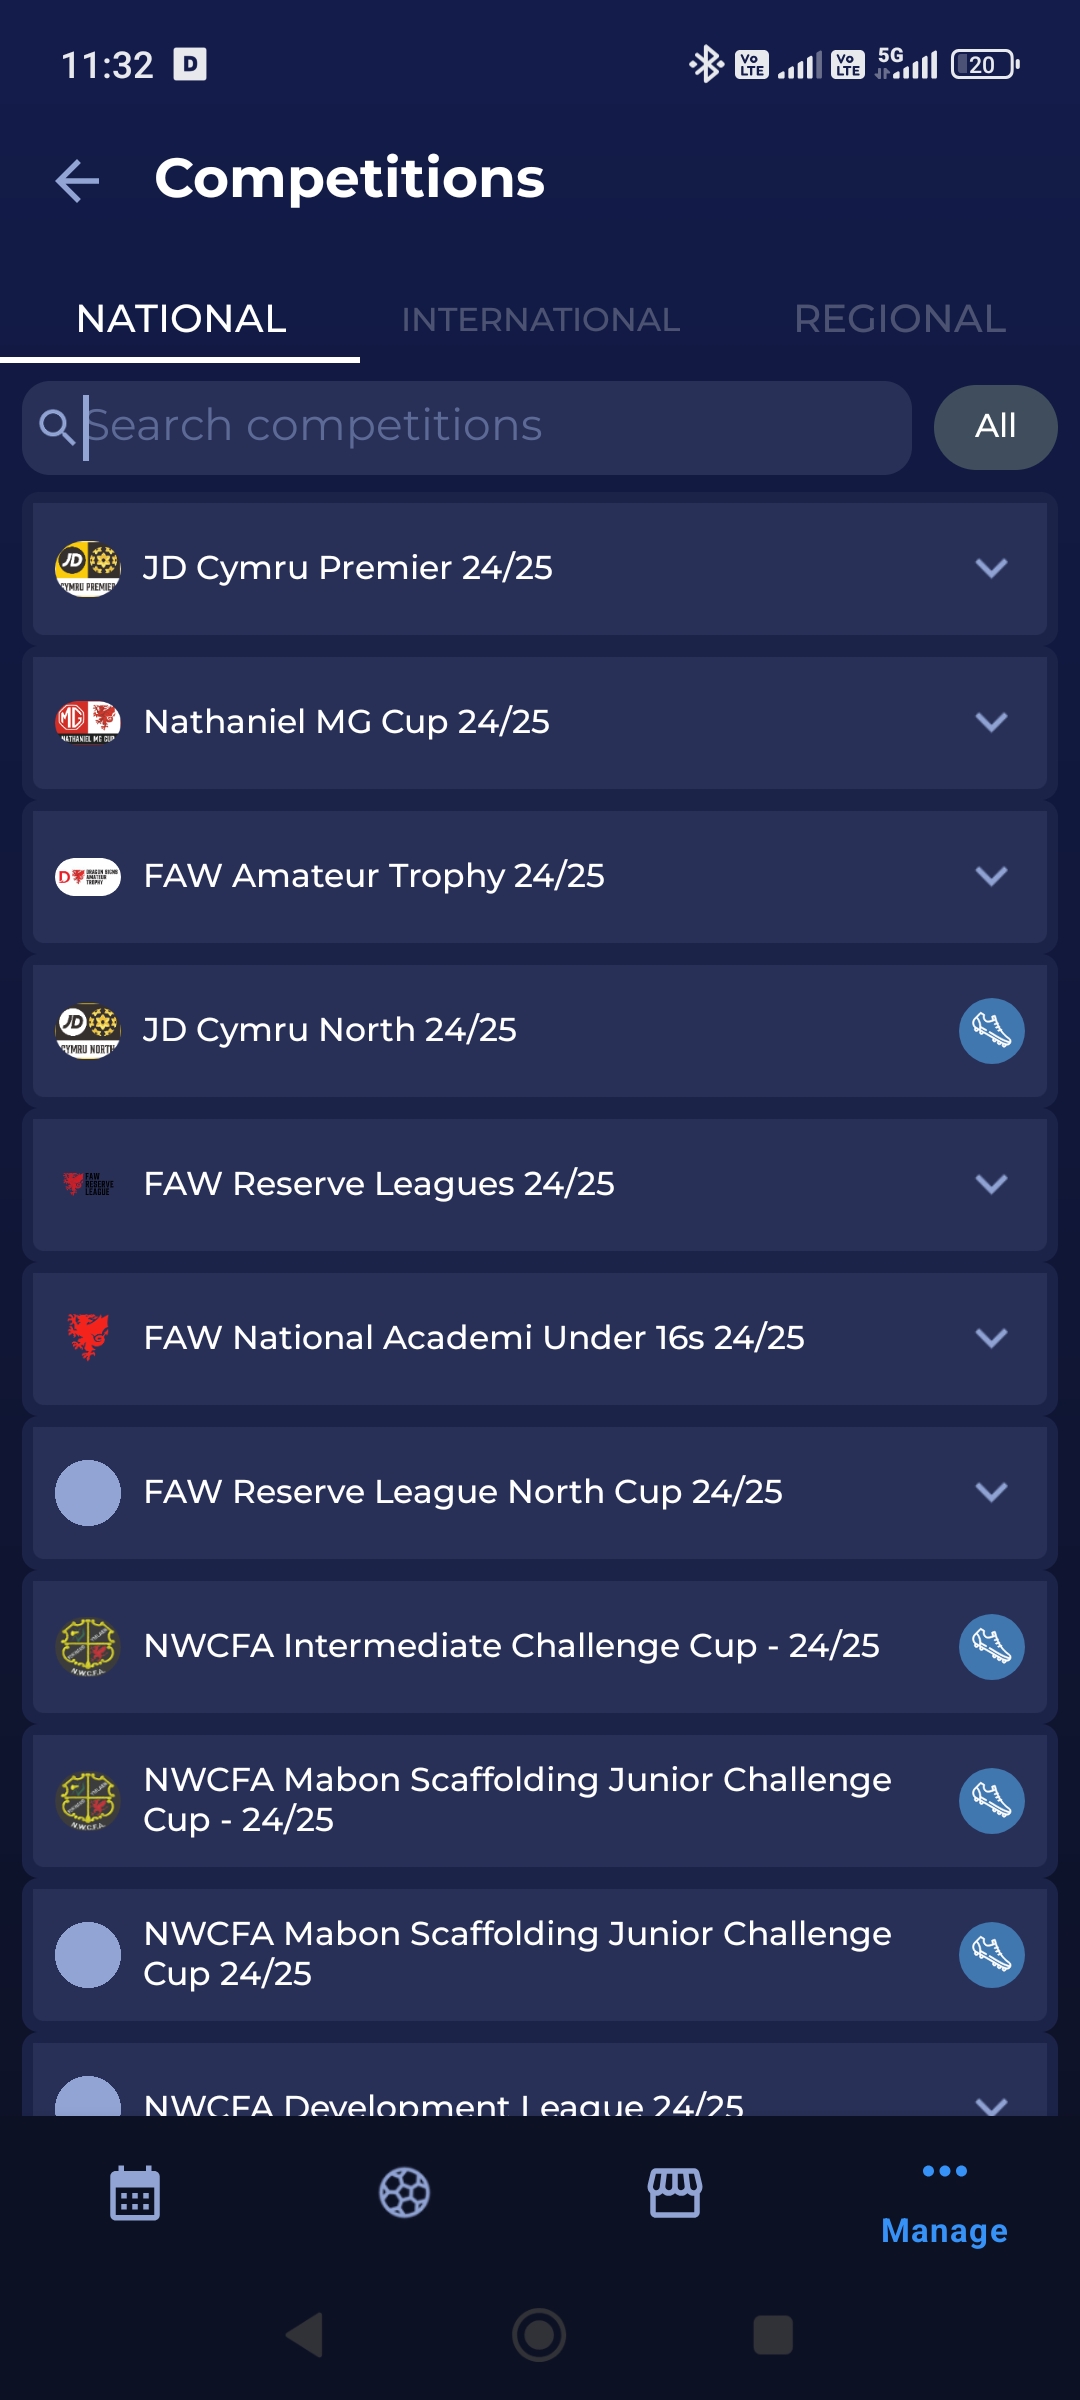Open the Manage tab in bottom bar
The height and width of the screenshot is (2400, 1080).
pos(944,2207)
